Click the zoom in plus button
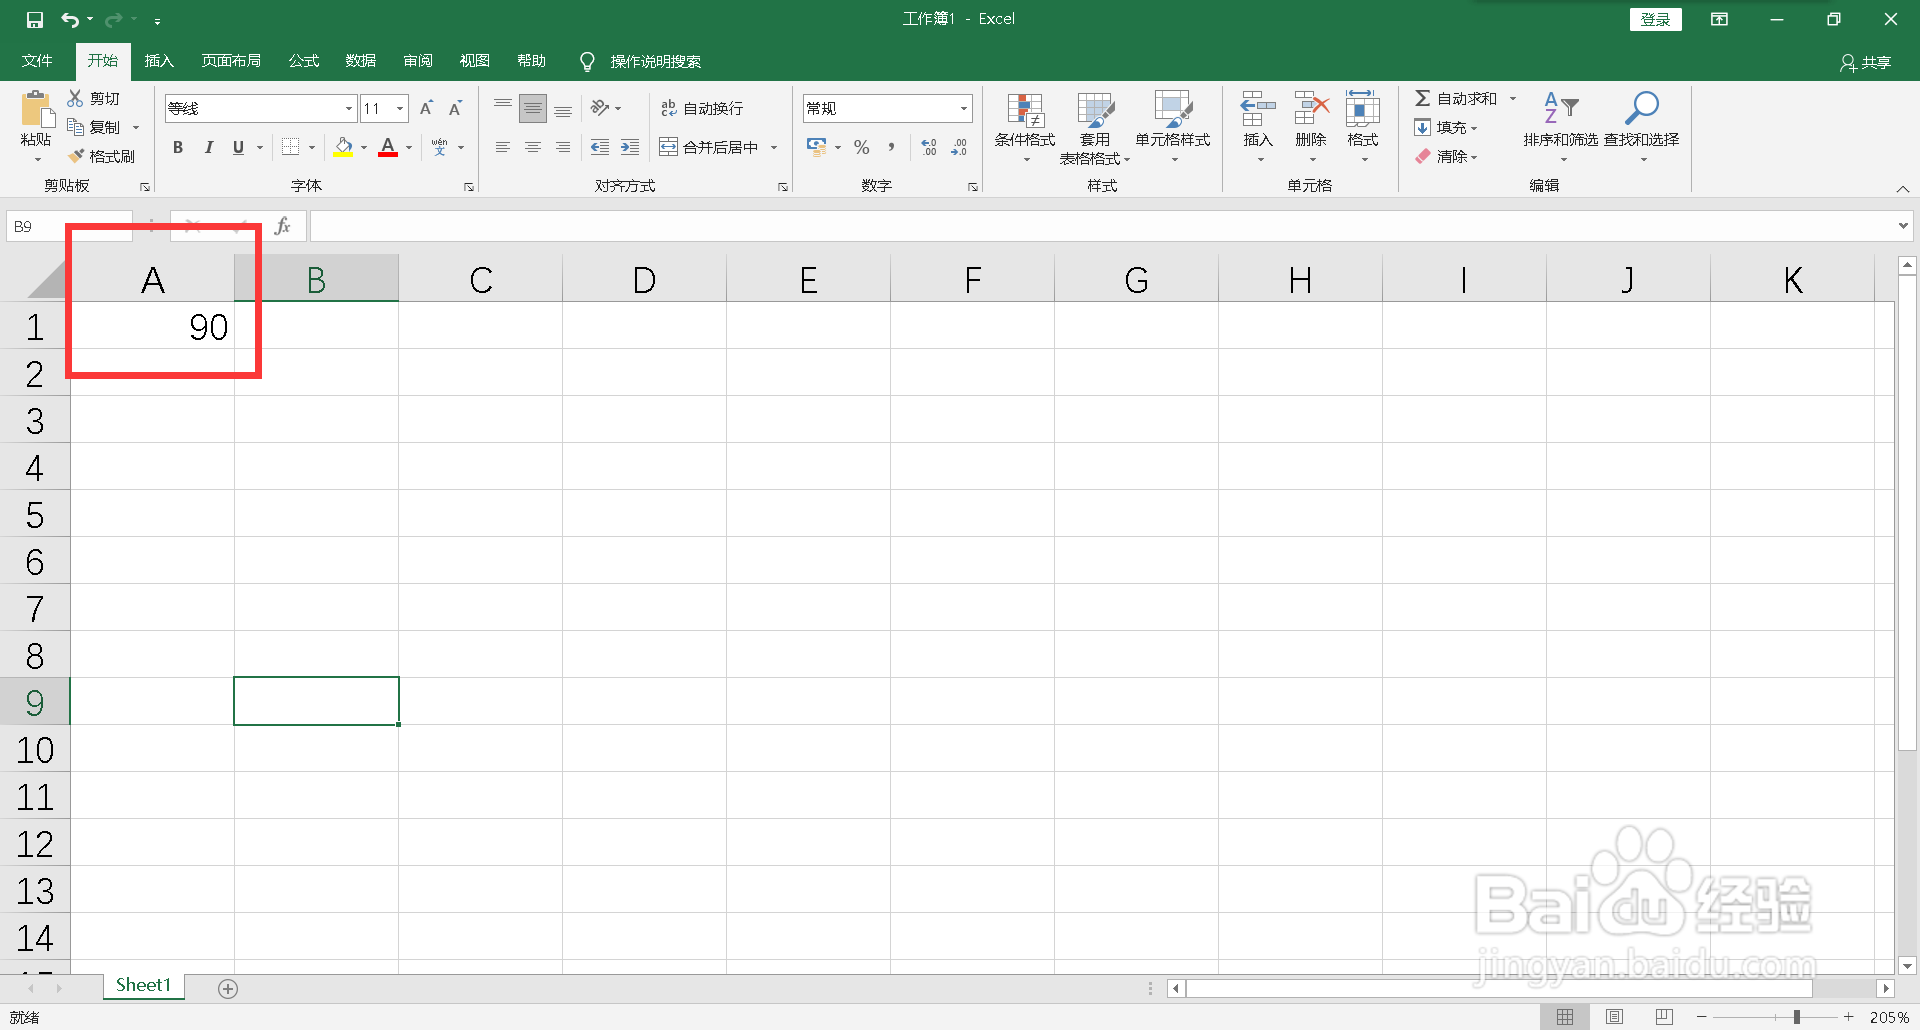Viewport: 1920px width, 1030px height. [x=1848, y=1017]
